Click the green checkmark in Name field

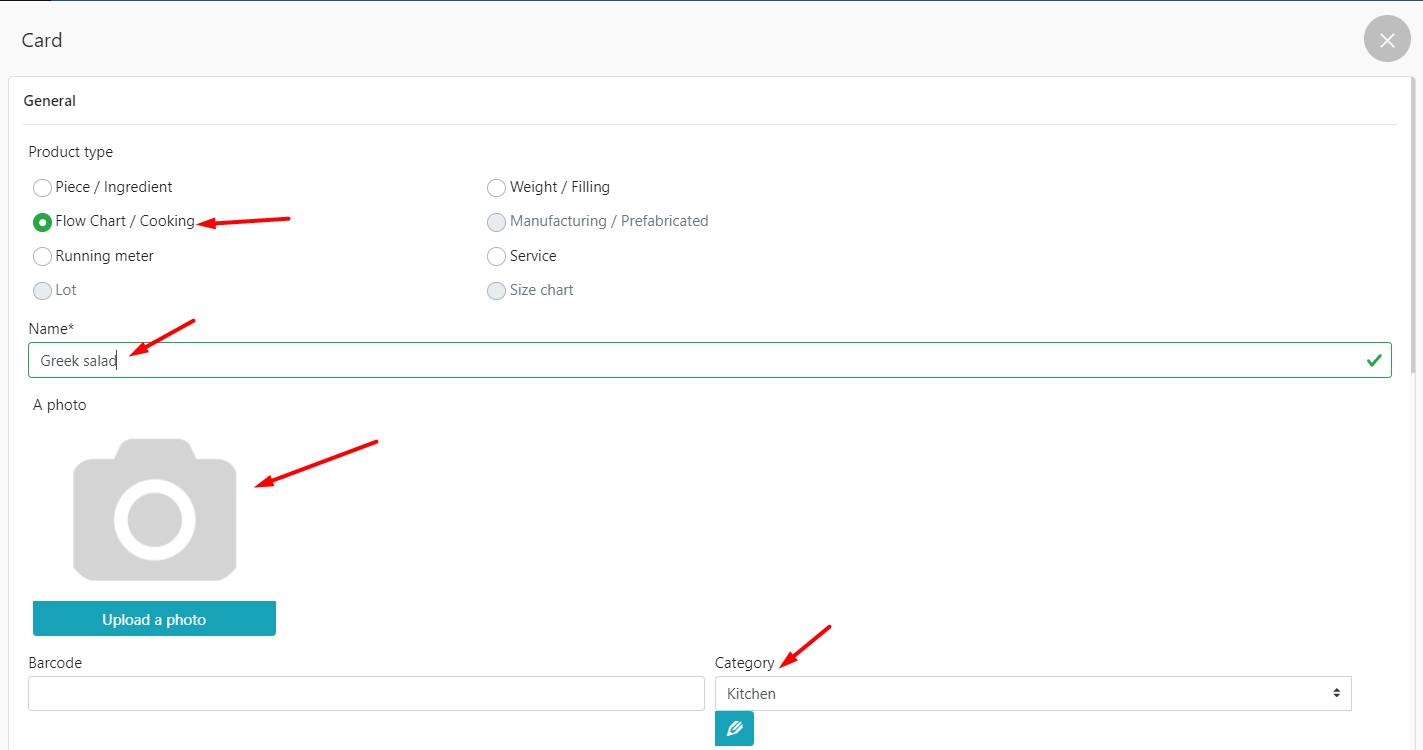pos(1374,360)
